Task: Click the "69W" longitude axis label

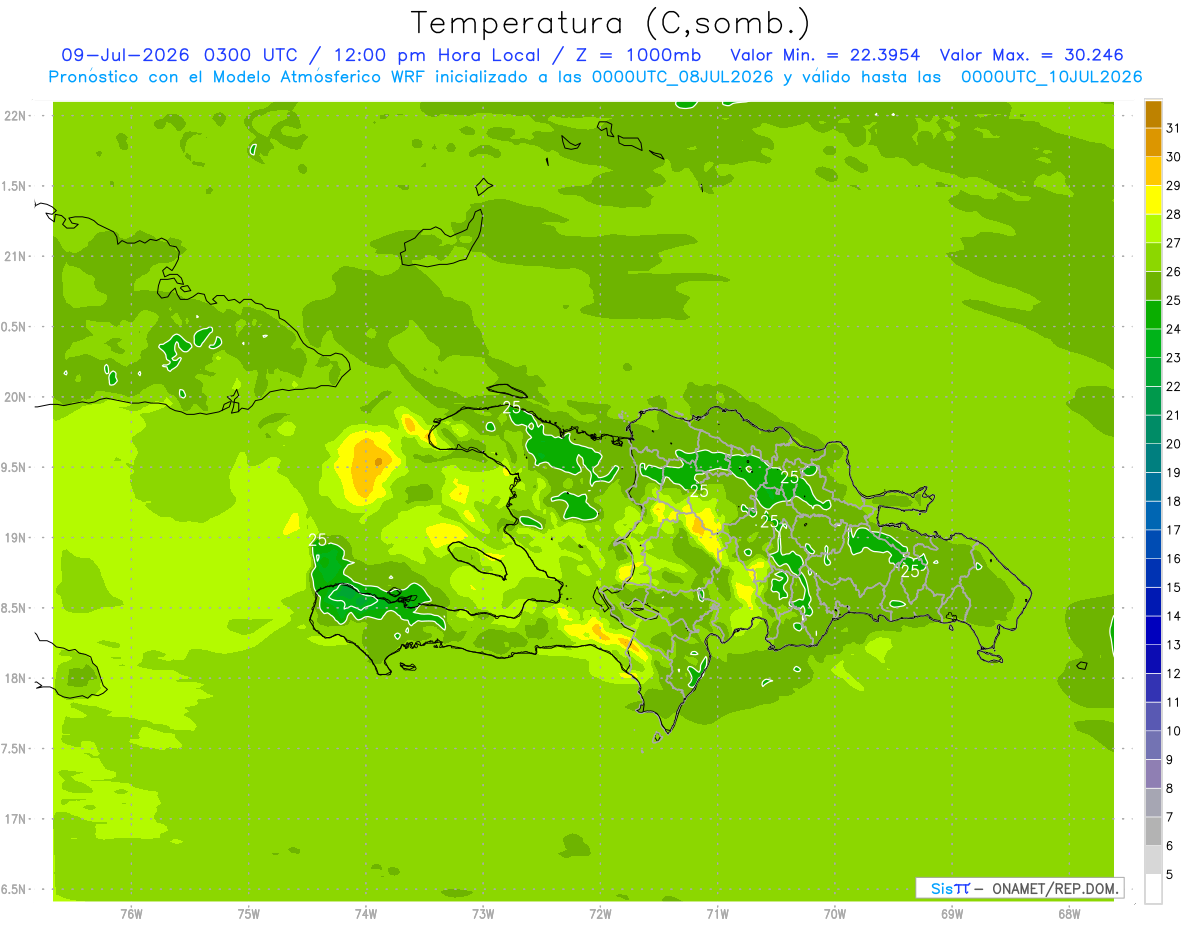Action: (952, 914)
